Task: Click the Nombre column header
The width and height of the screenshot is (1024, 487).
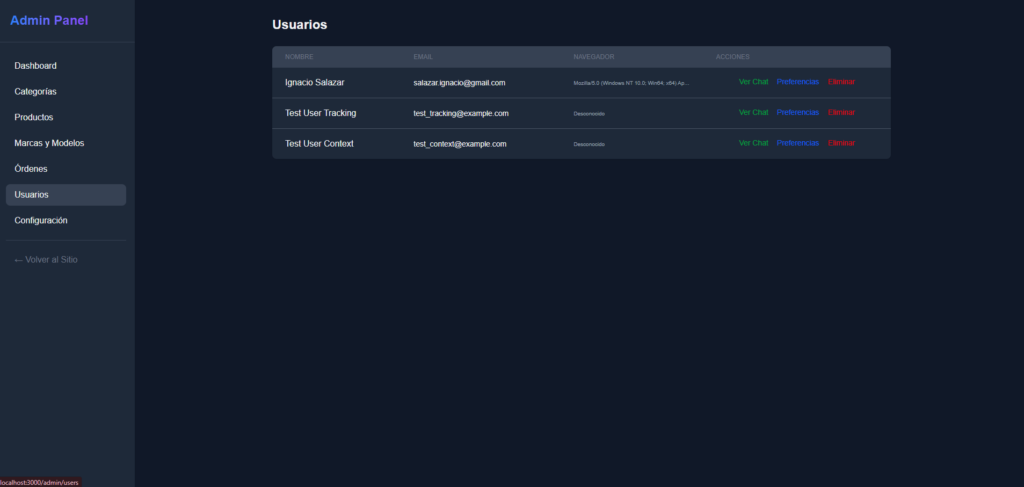Action: click(x=299, y=57)
